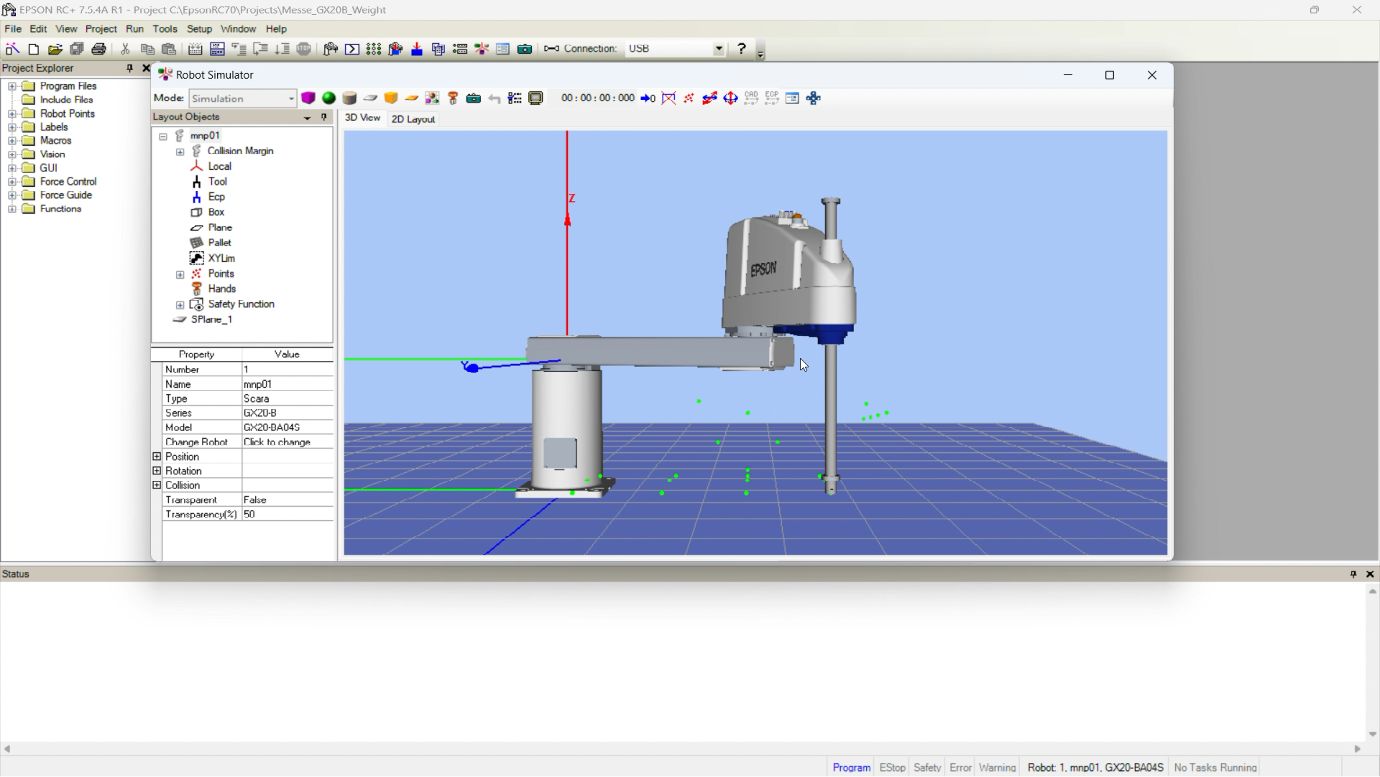This screenshot has height=777, width=1380.
Task: Add a Hand object using hand icon
Action: (453, 98)
